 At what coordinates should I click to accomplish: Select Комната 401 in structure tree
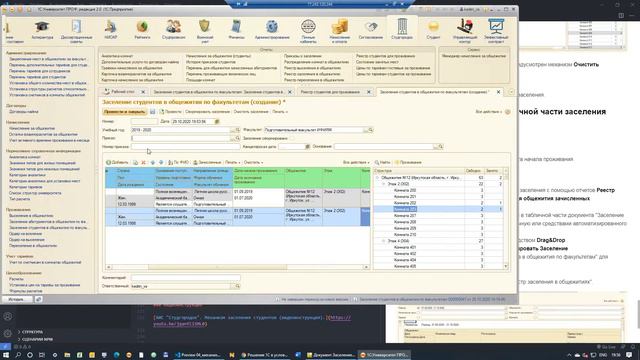click(405, 247)
